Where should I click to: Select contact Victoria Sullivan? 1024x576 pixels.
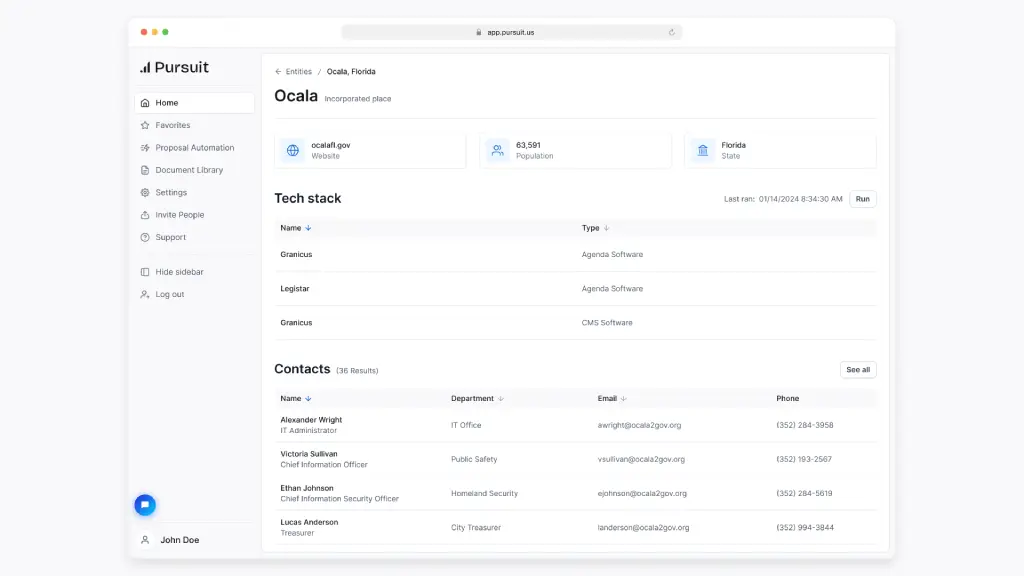pos(309,454)
